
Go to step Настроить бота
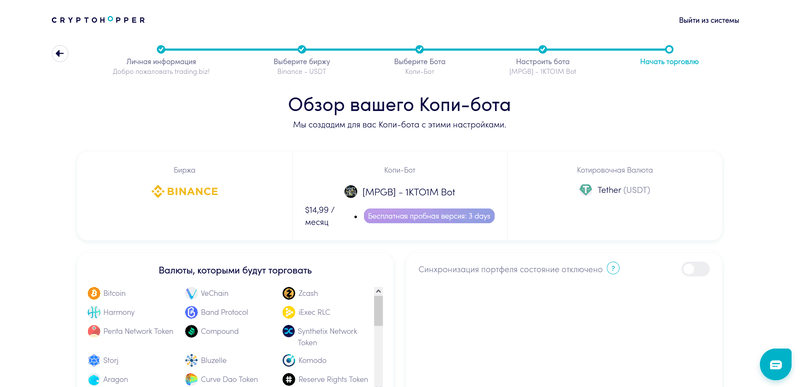click(543, 62)
